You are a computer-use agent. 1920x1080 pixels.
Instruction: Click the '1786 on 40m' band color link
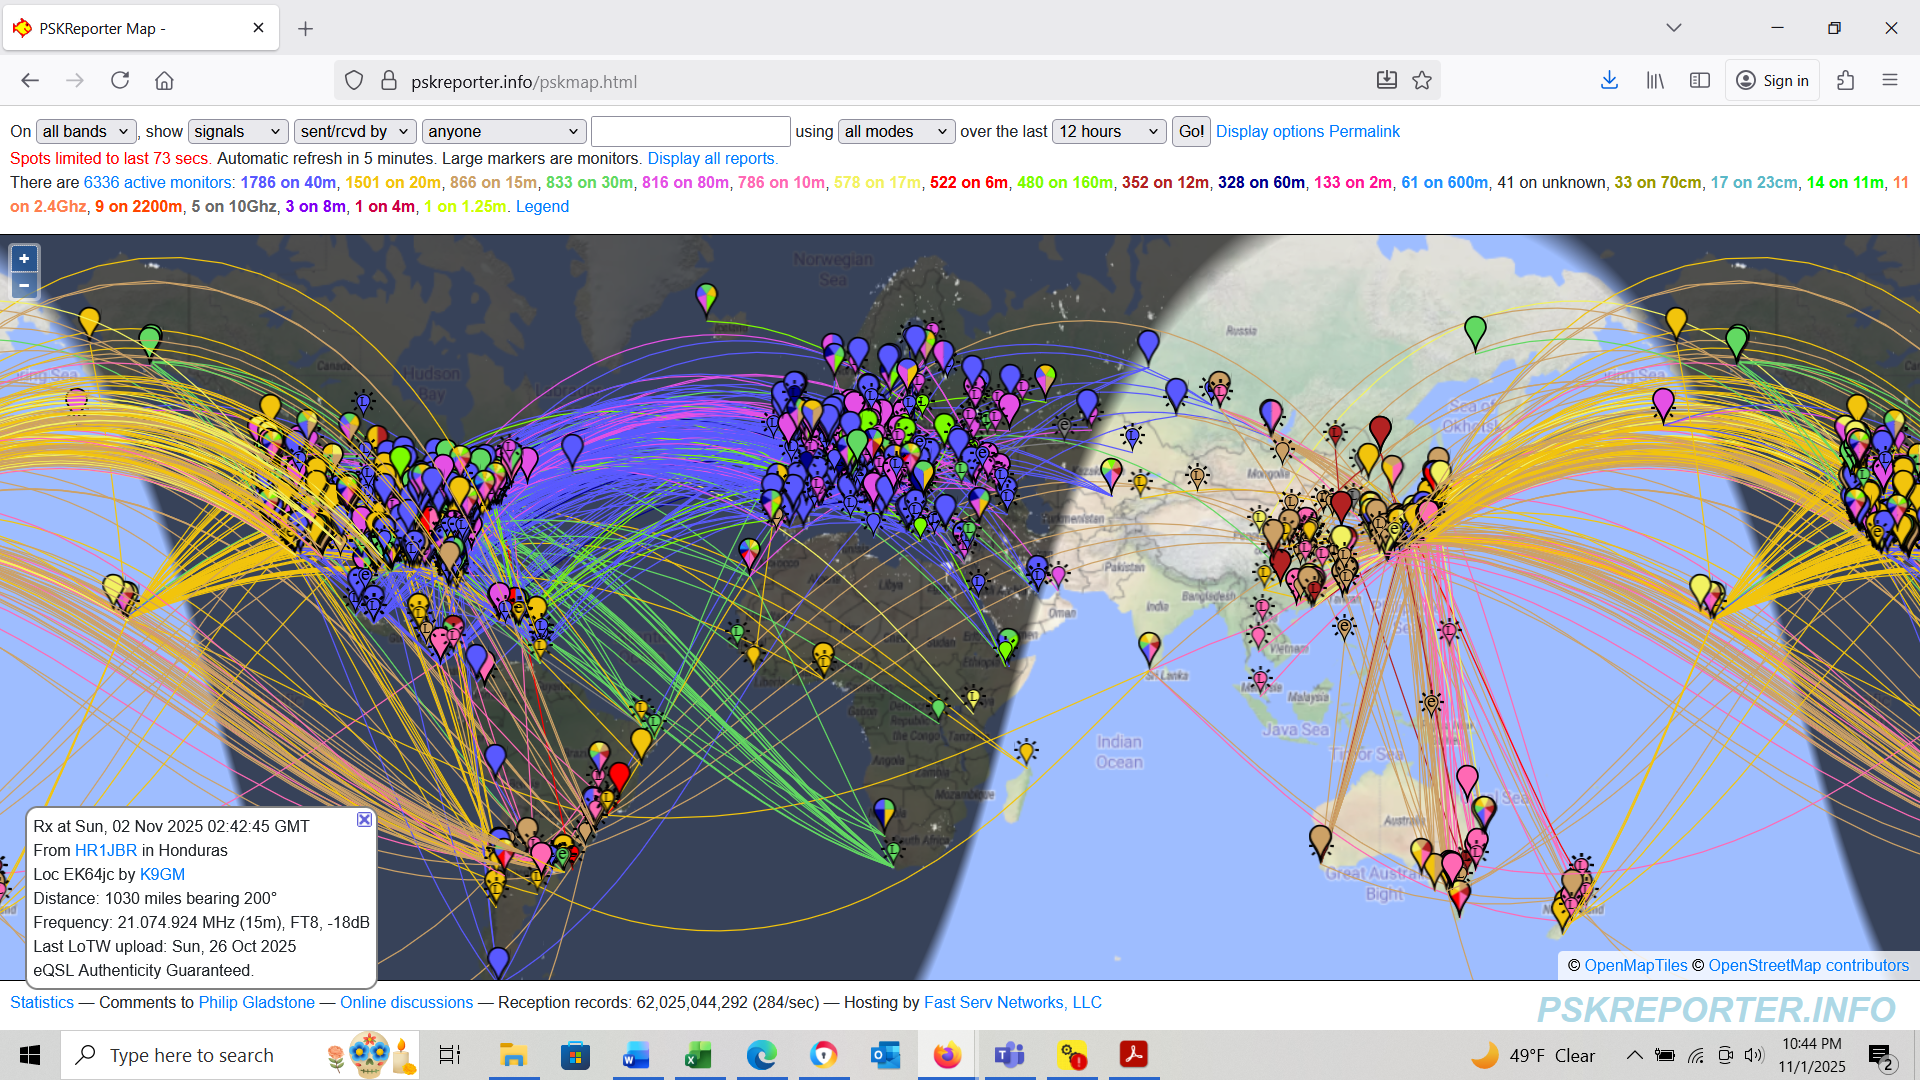(288, 182)
